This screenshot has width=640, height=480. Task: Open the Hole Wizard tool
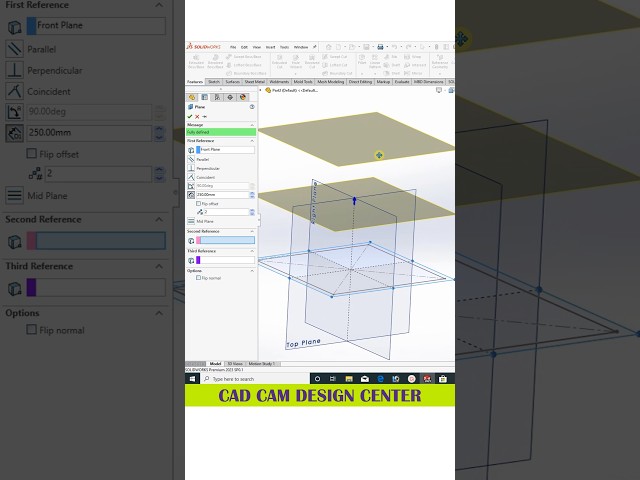click(296, 61)
